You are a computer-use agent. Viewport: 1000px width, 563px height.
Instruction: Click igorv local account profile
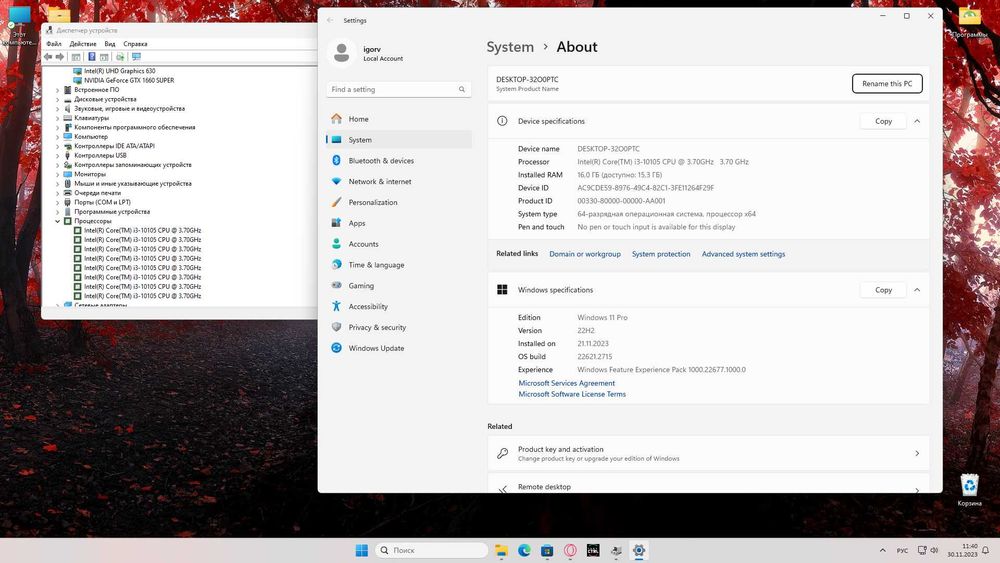tap(367, 53)
